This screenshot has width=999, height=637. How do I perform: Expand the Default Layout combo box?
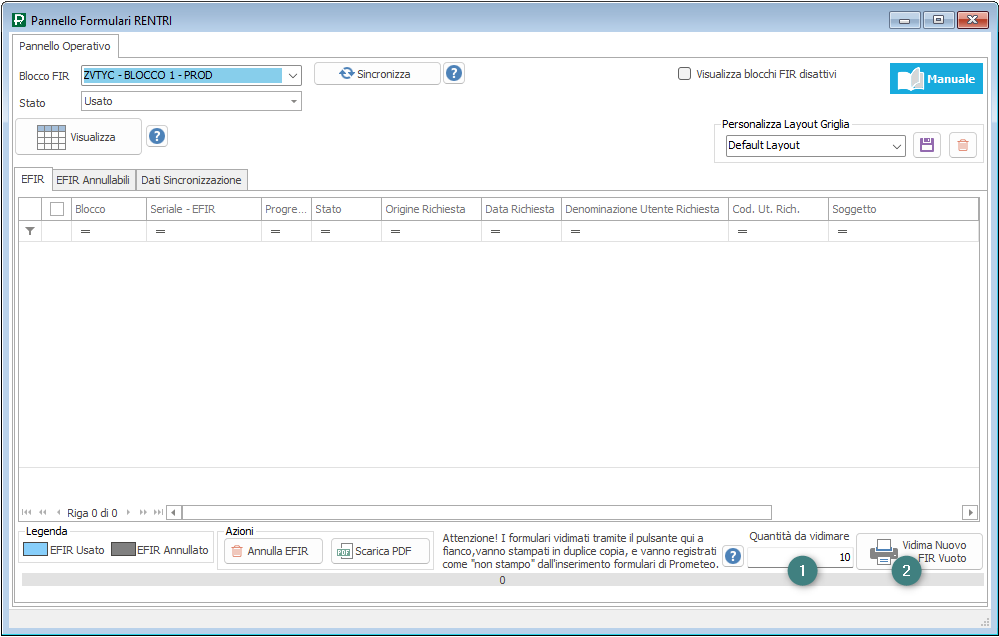(x=896, y=146)
